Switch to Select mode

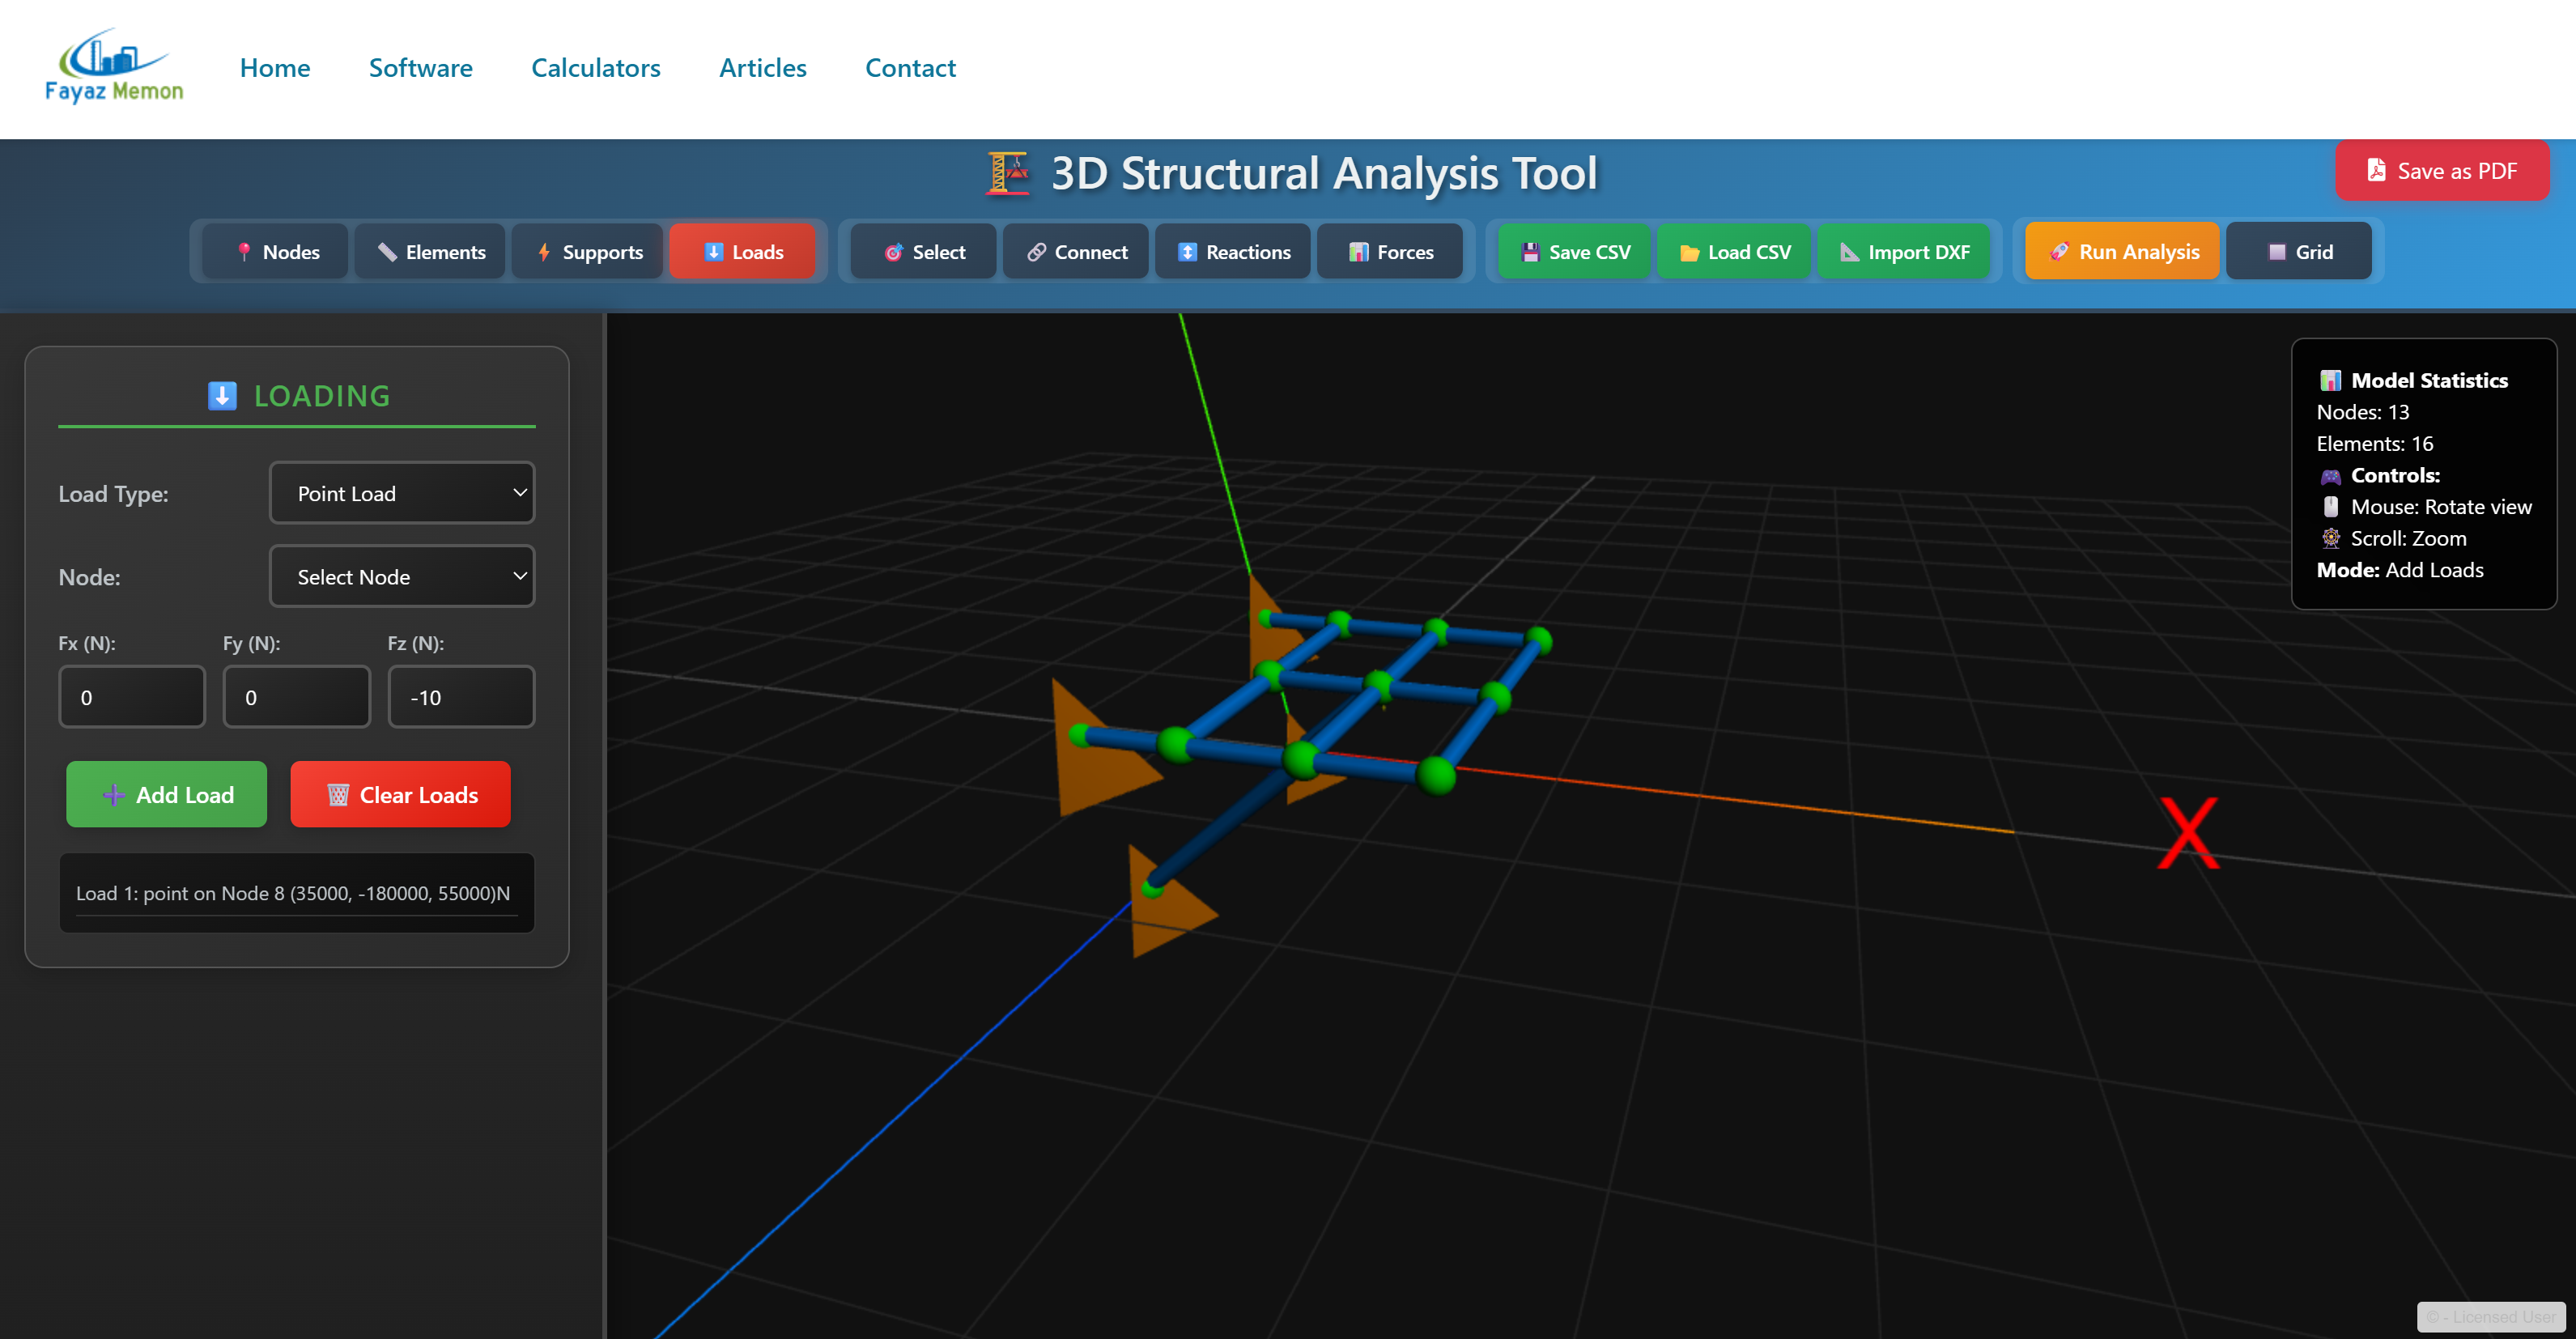922,251
